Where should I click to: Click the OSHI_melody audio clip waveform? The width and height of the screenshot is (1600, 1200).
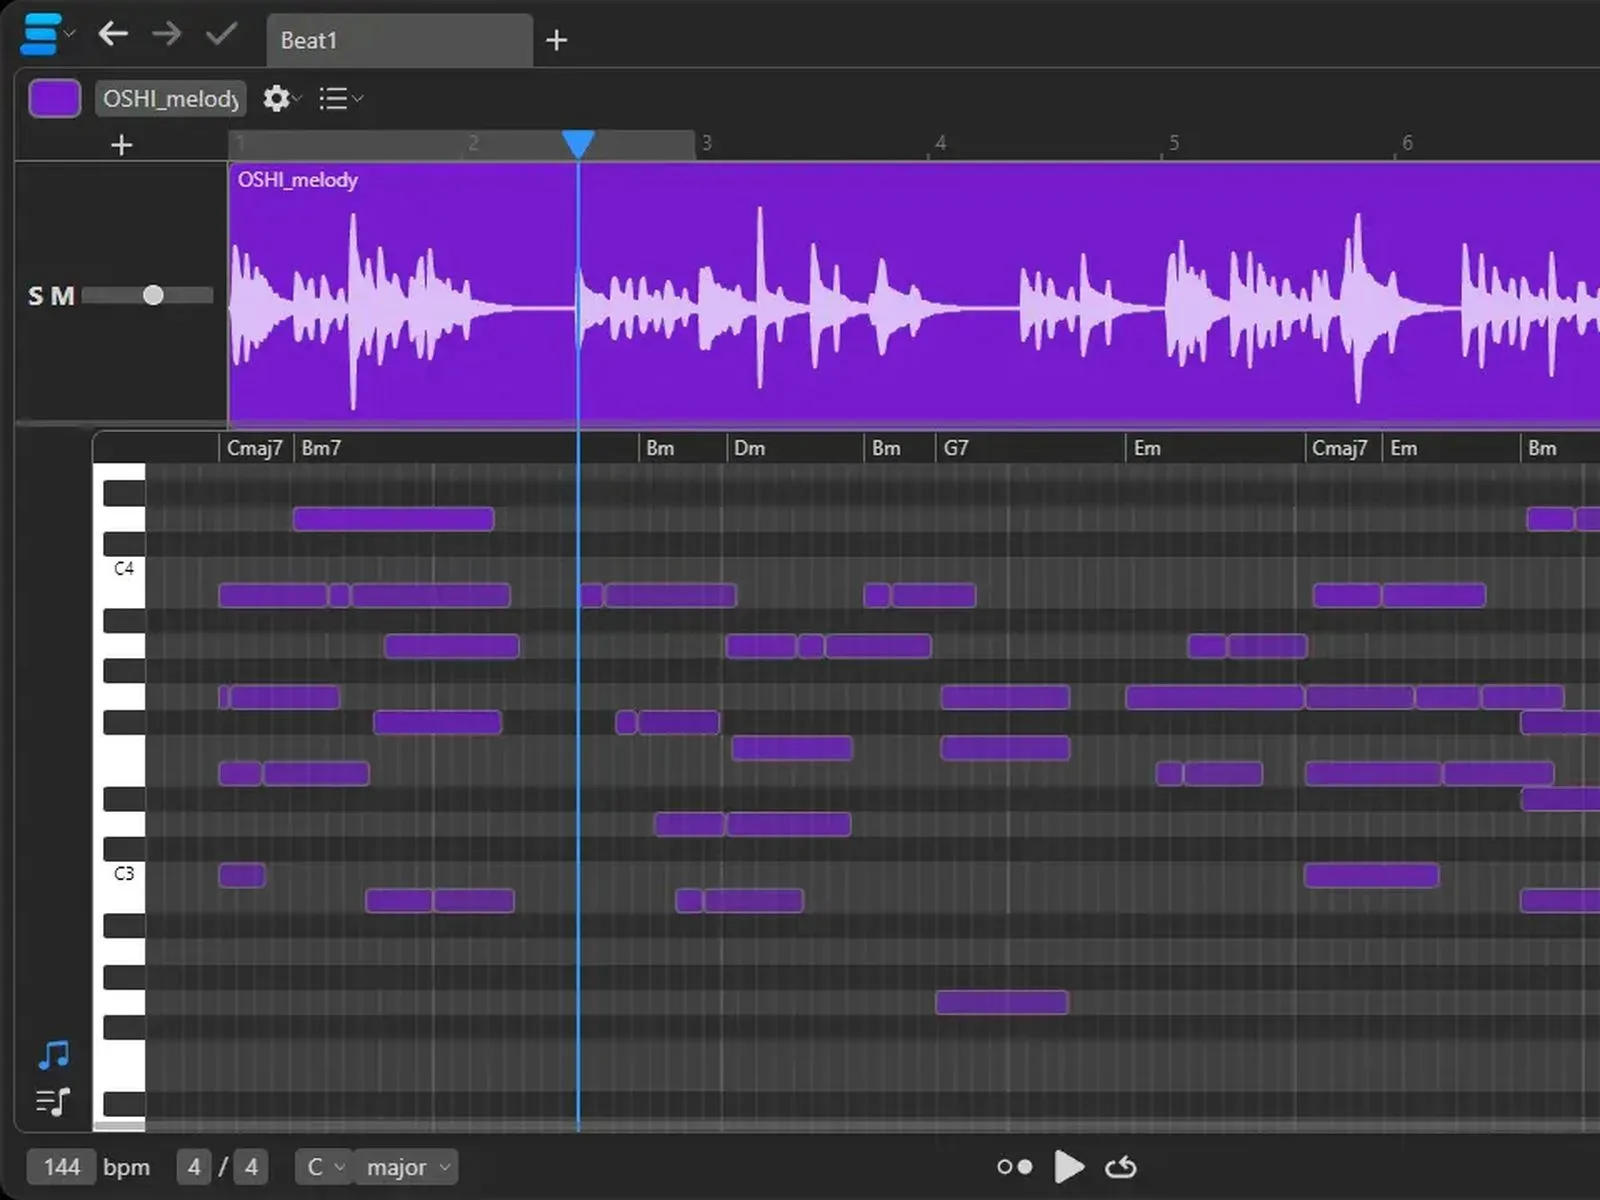914,295
